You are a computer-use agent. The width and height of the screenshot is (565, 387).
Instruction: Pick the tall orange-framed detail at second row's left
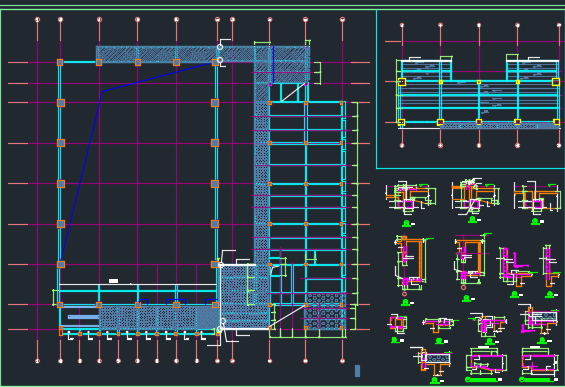pyautogui.click(x=411, y=262)
